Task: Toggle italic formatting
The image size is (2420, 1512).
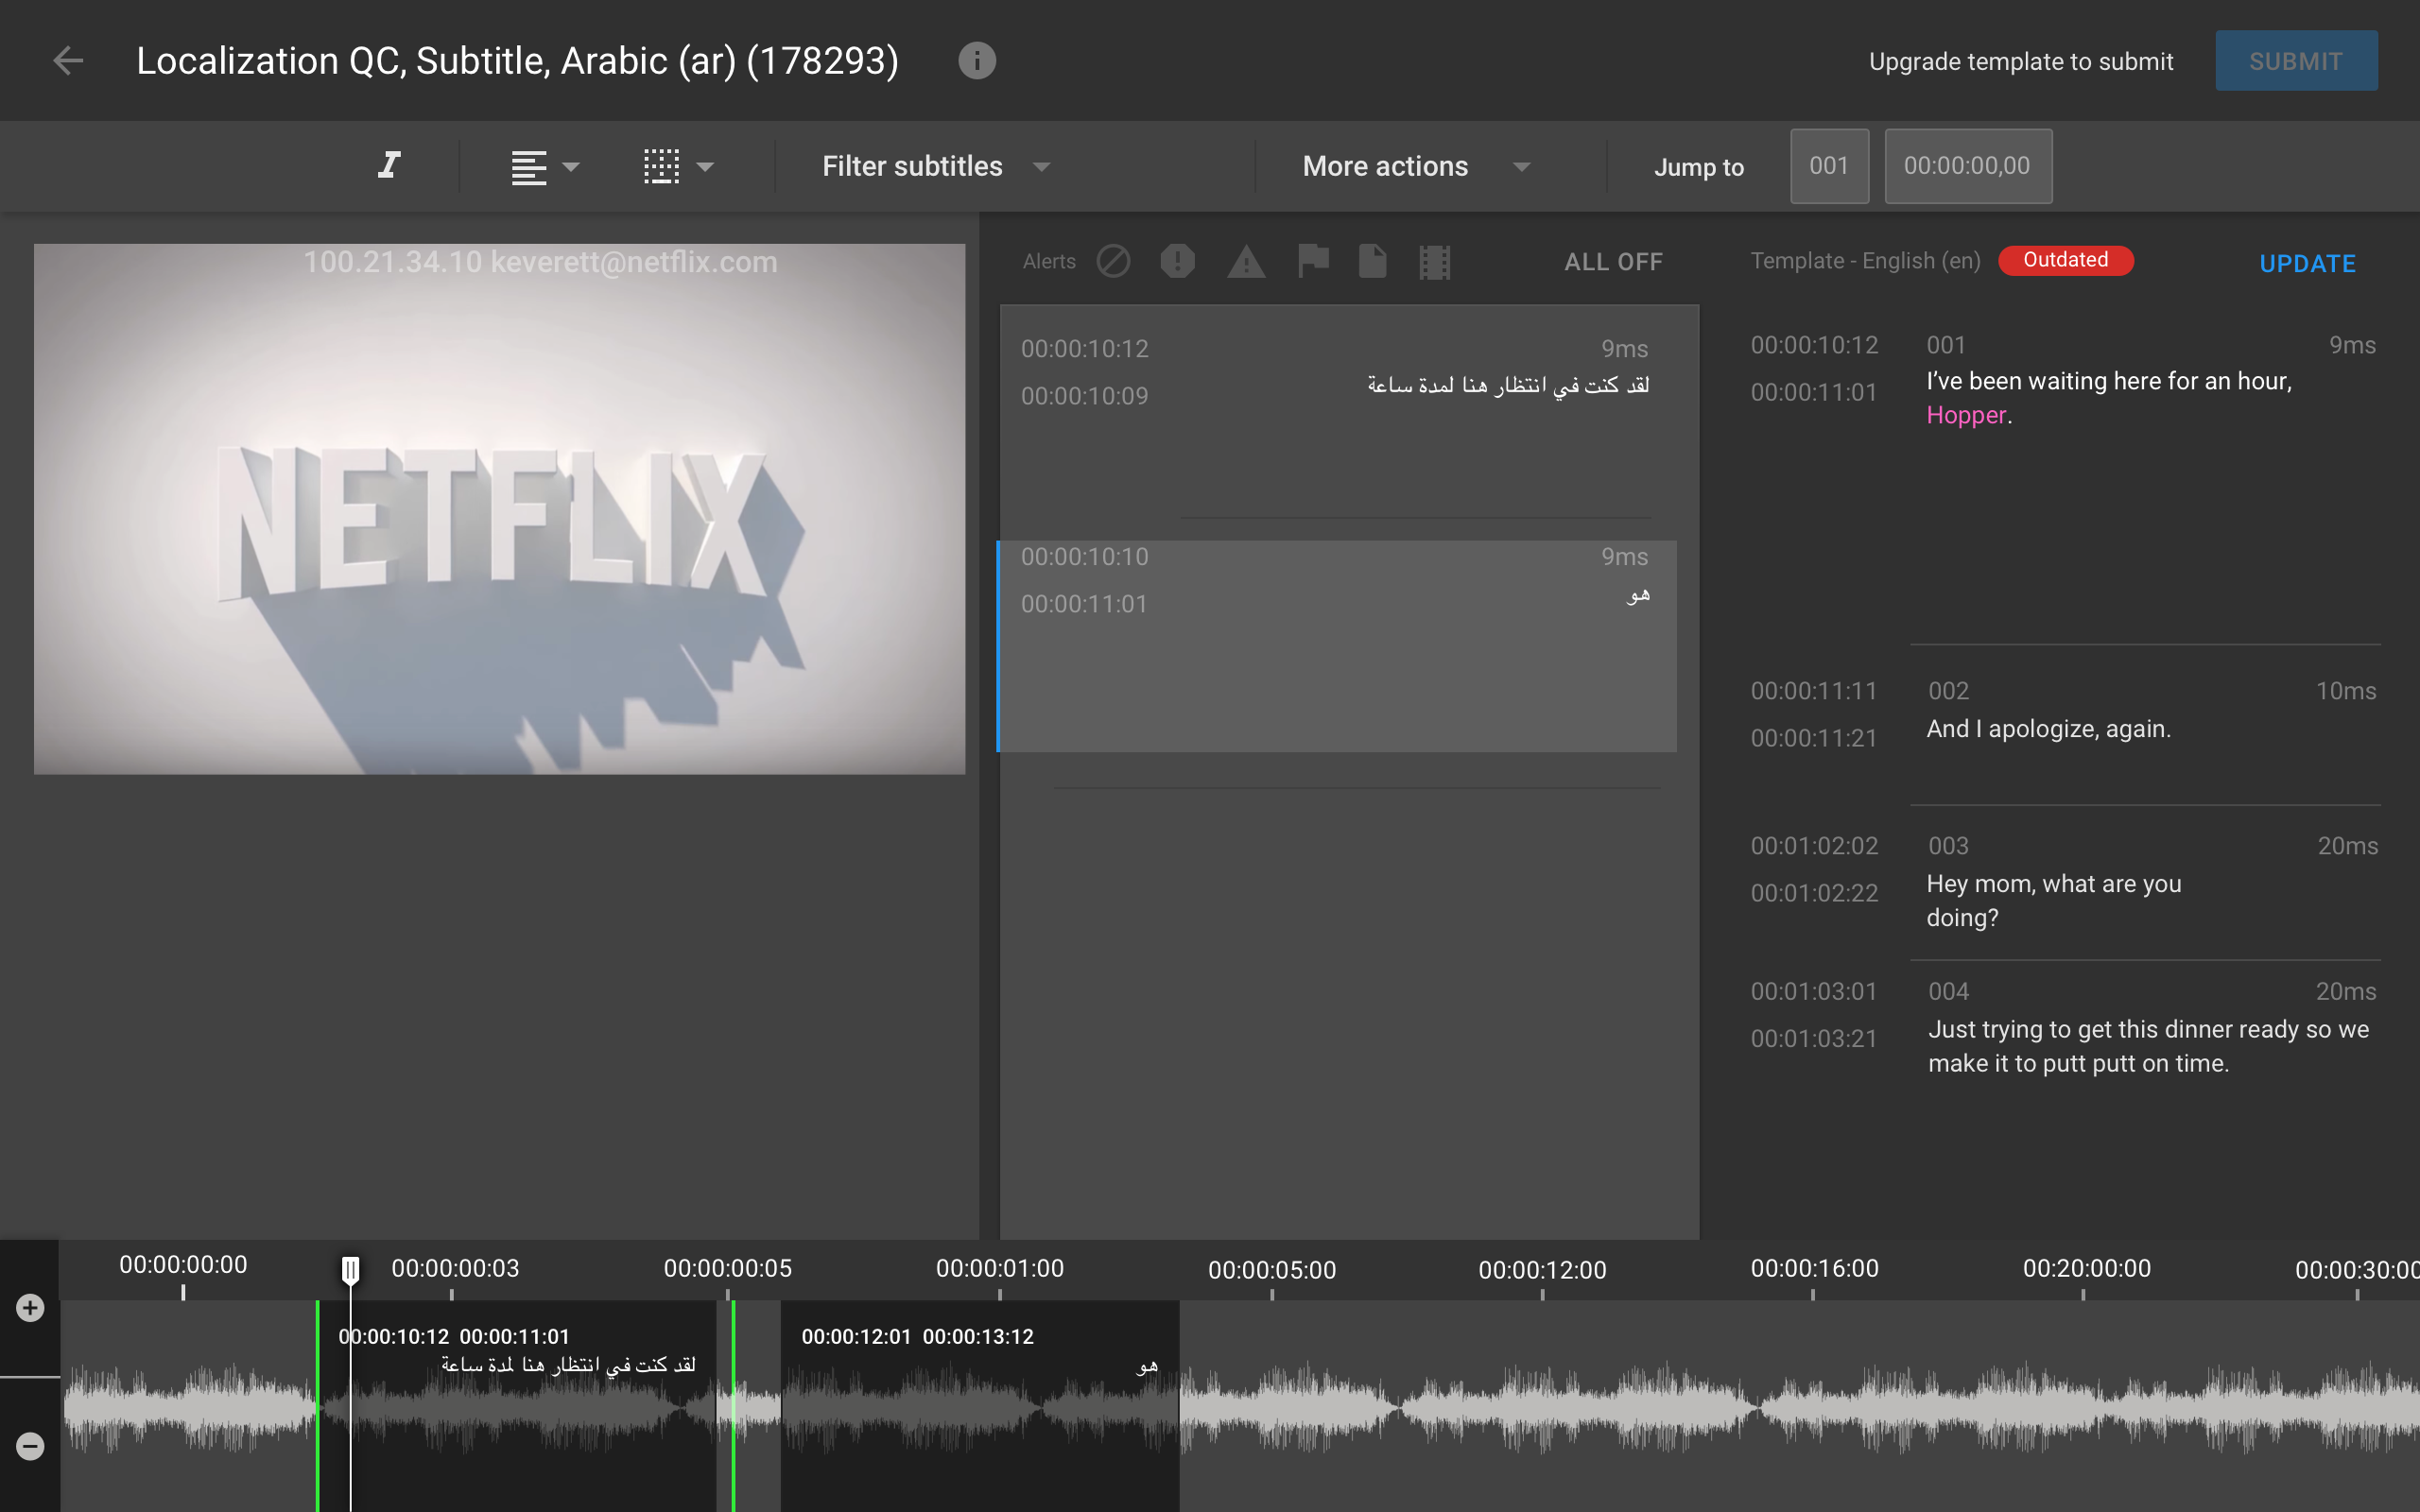Action: pyautogui.click(x=389, y=165)
